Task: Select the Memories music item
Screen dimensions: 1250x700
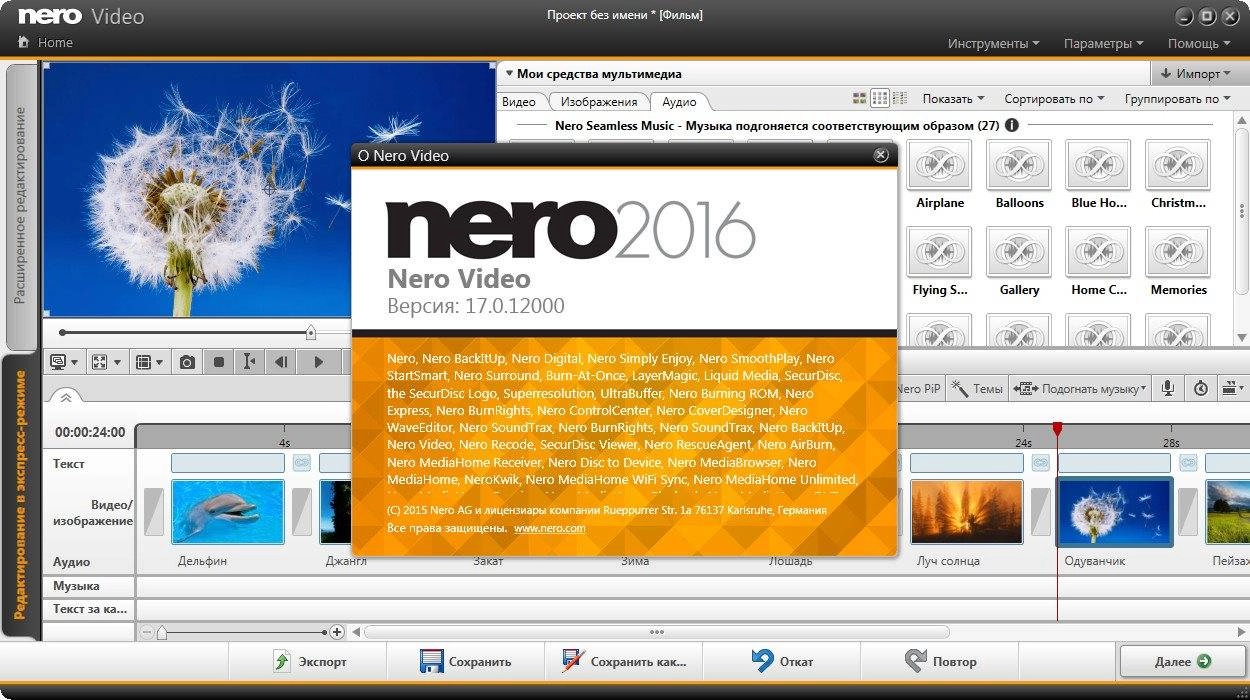Action: (1178, 261)
